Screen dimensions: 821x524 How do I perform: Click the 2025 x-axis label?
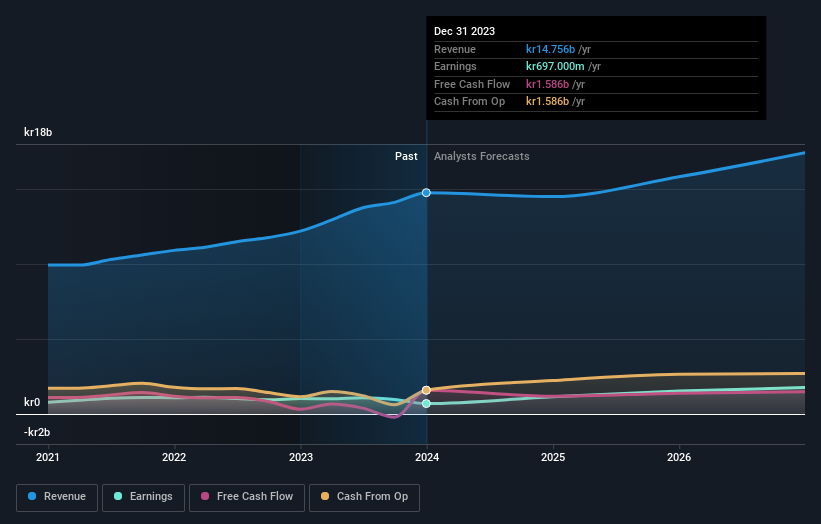[x=553, y=458]
